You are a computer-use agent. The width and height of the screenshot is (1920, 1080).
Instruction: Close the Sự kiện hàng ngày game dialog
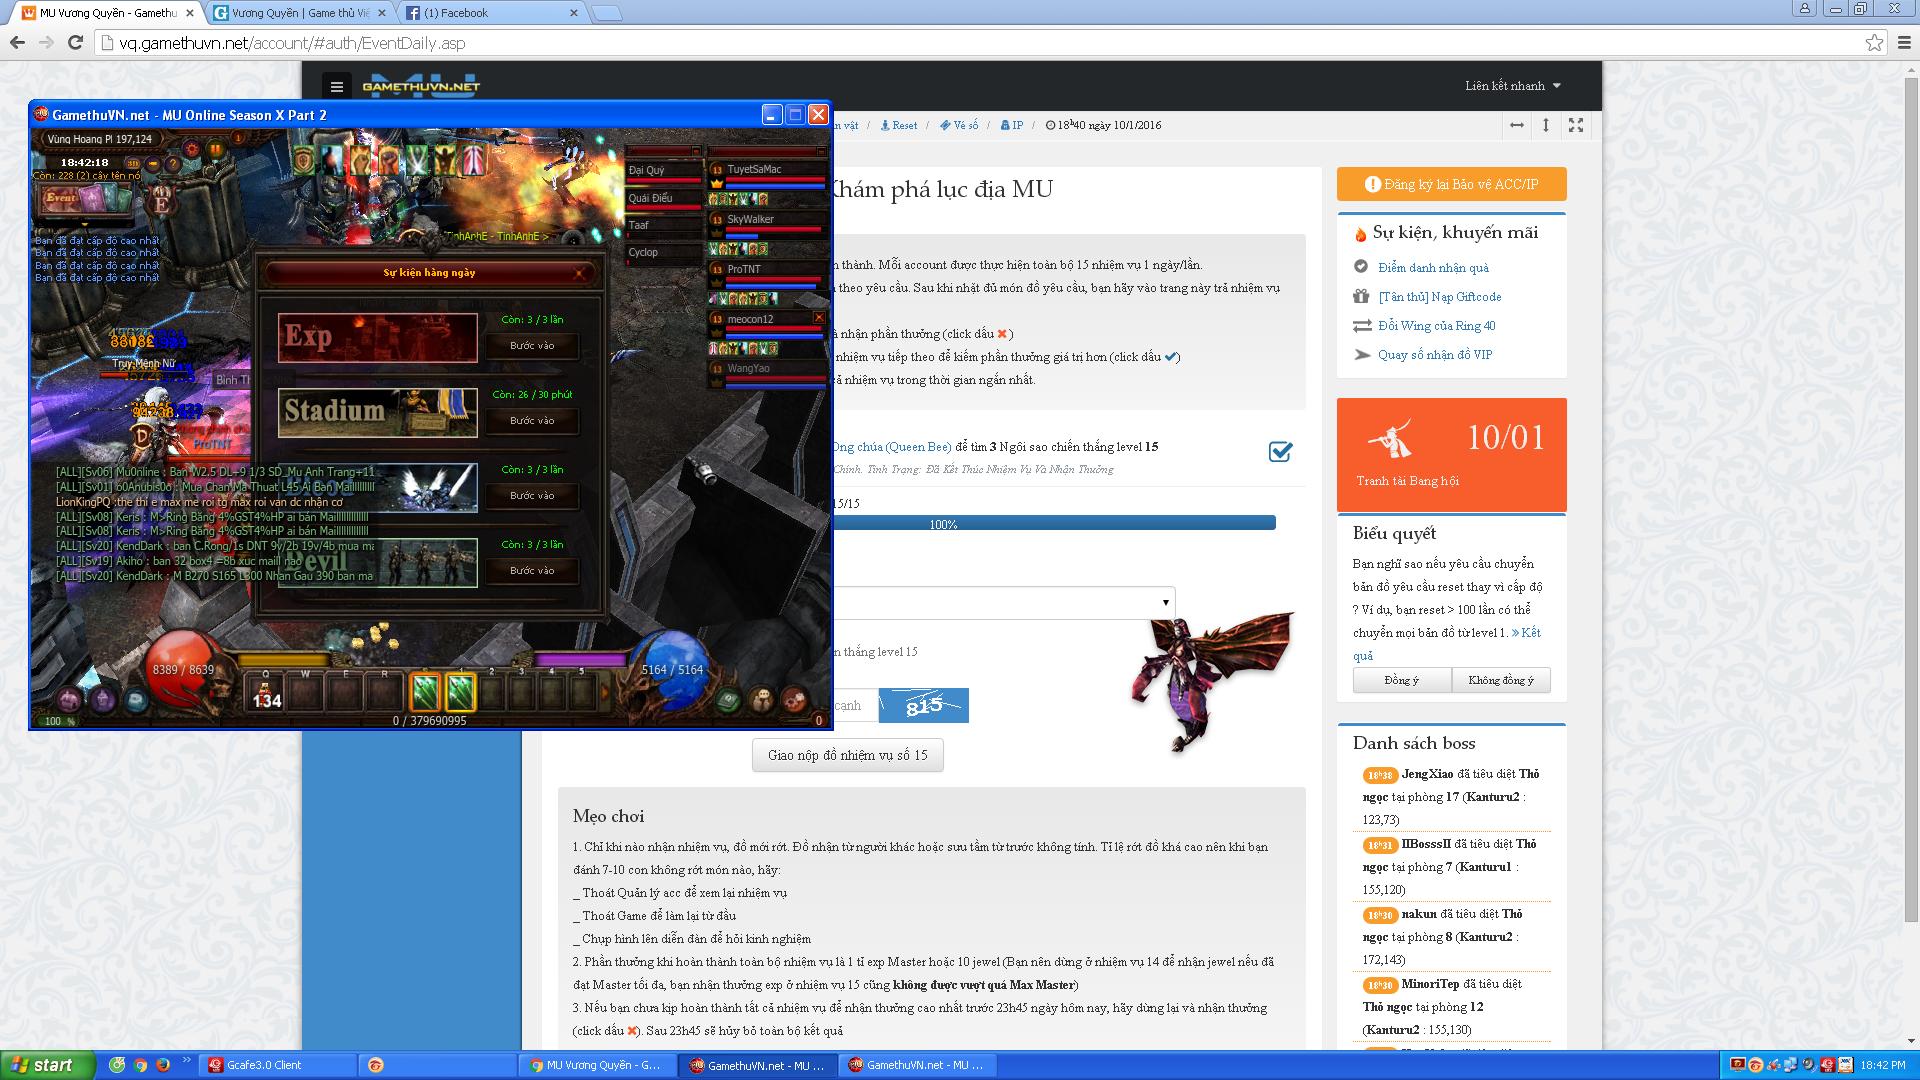point(580,272)
